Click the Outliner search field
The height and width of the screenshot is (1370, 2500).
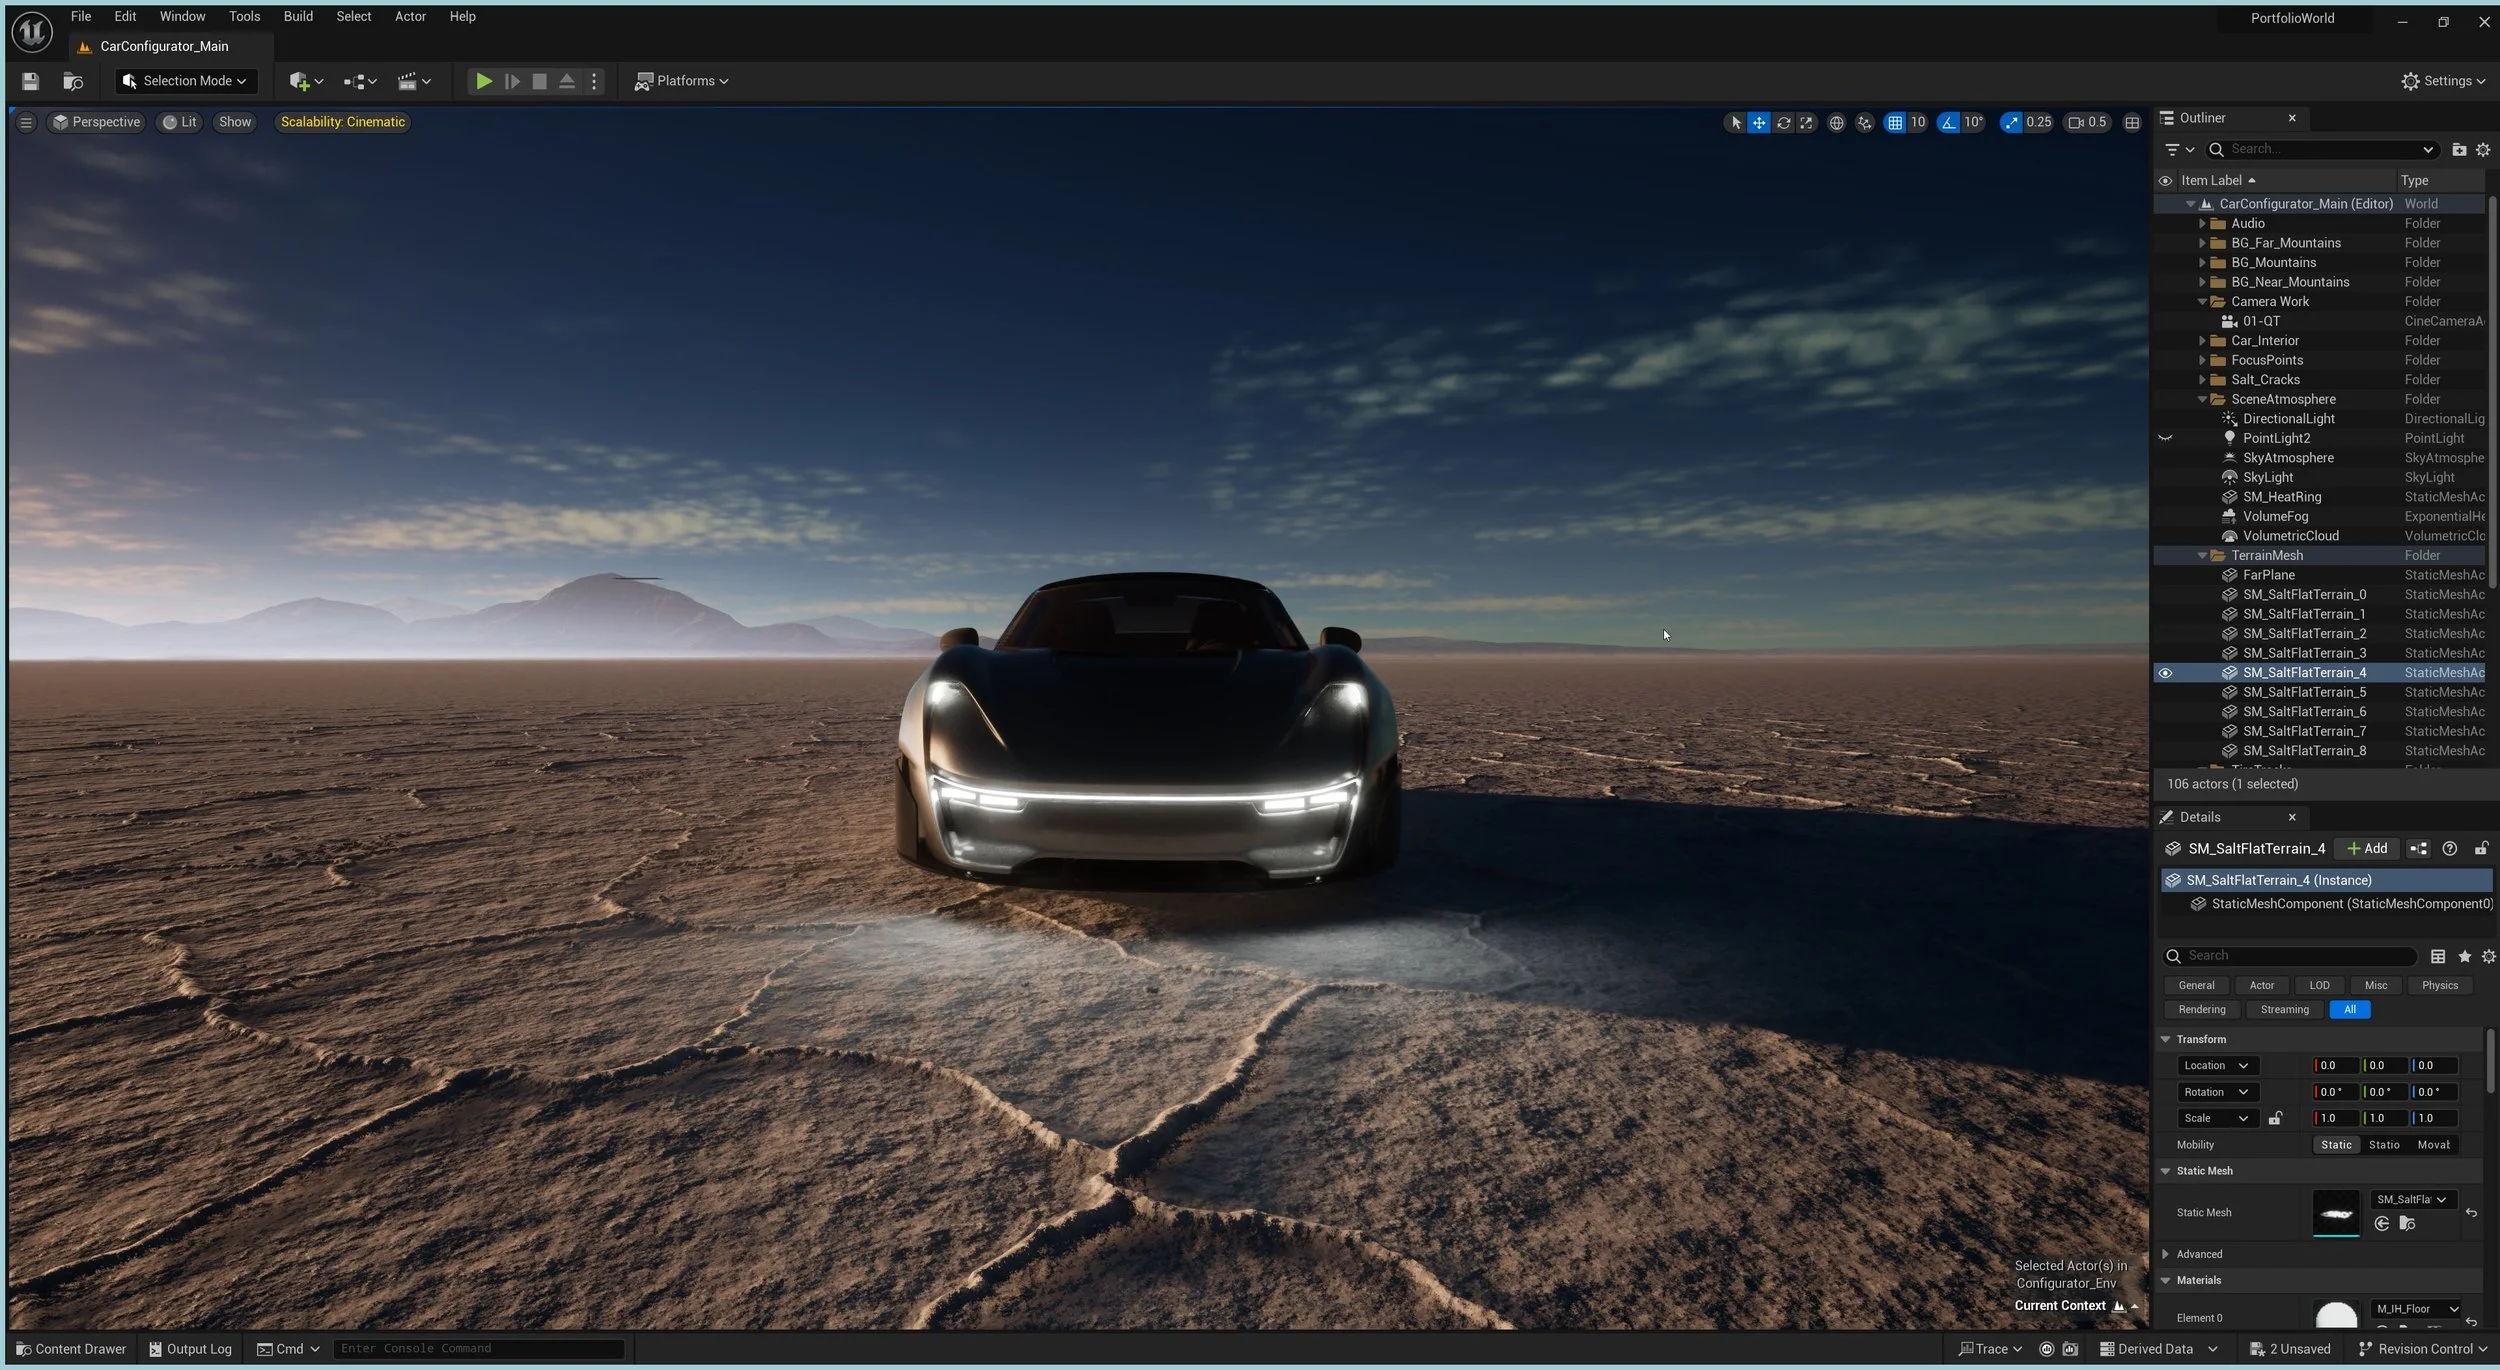[2325, 149]
